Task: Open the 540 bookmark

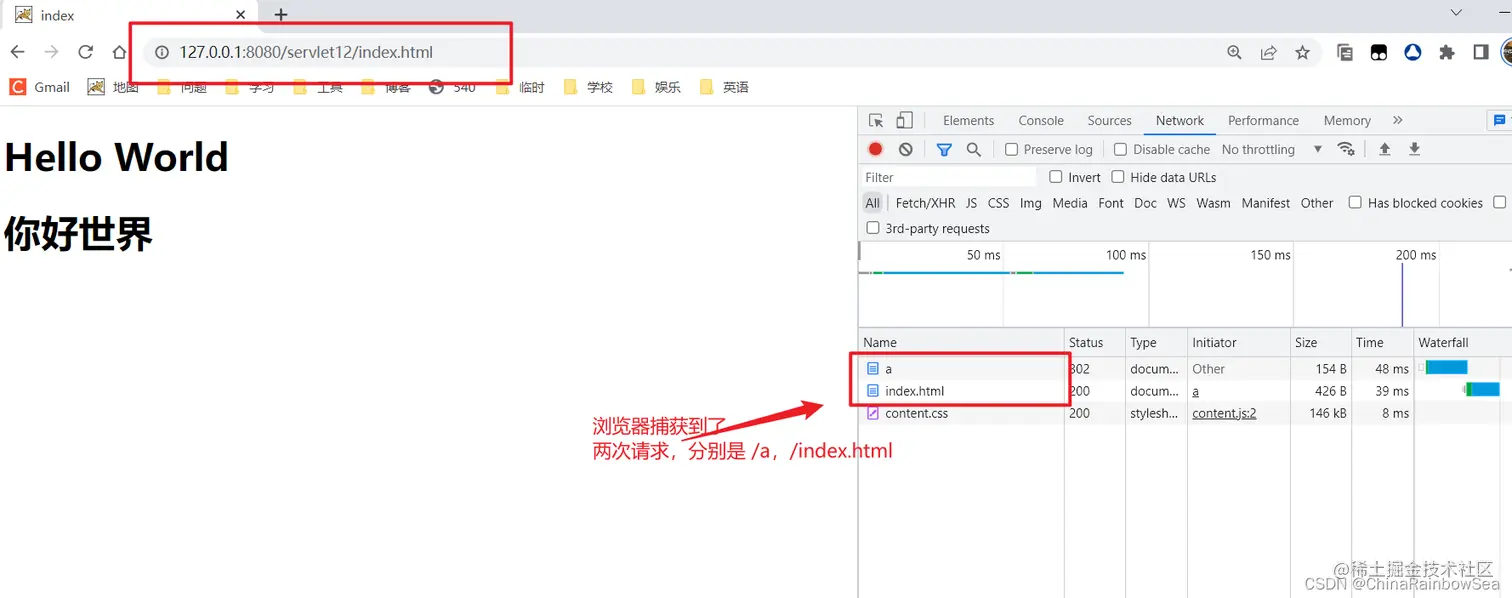Action: (452, 87)
